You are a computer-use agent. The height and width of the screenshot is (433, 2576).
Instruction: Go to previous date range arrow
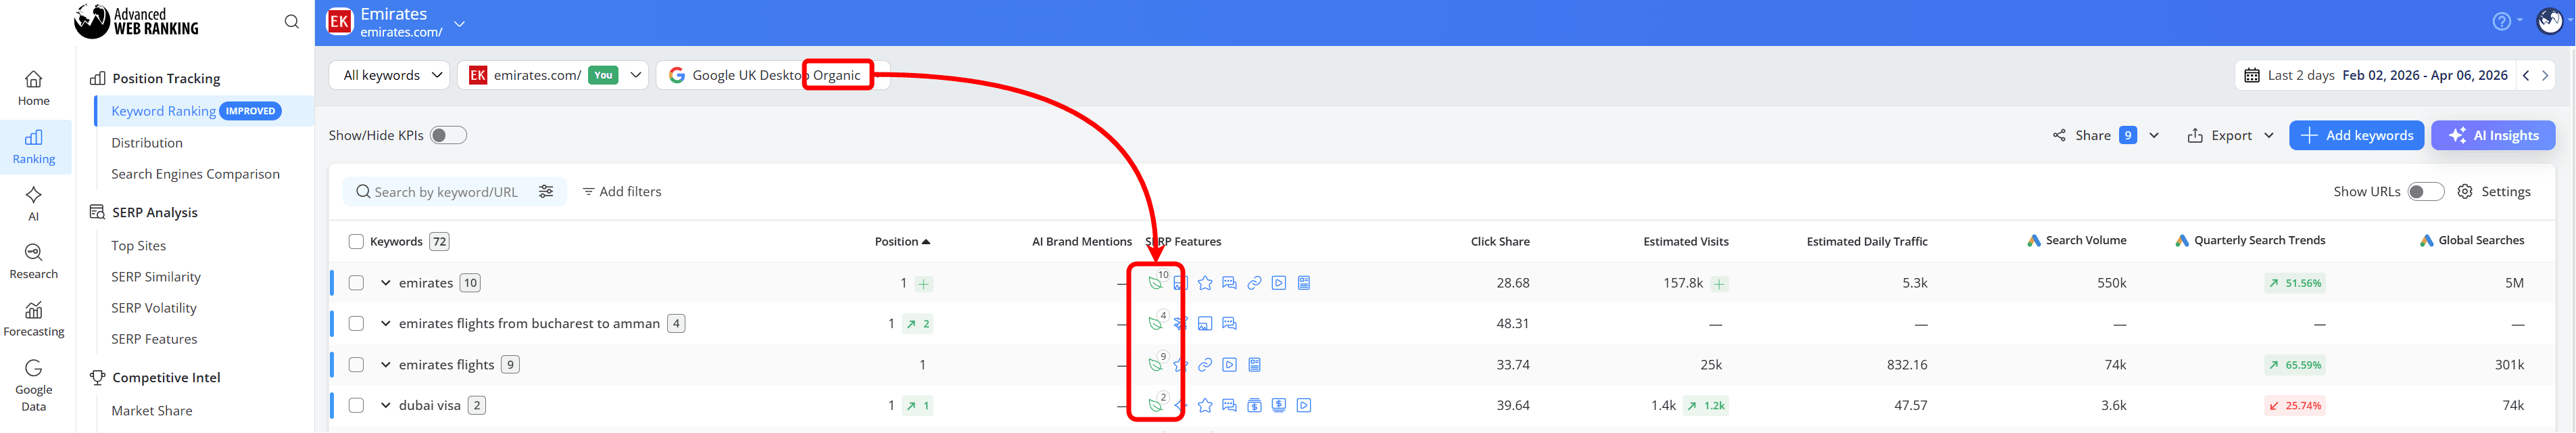2525,75
